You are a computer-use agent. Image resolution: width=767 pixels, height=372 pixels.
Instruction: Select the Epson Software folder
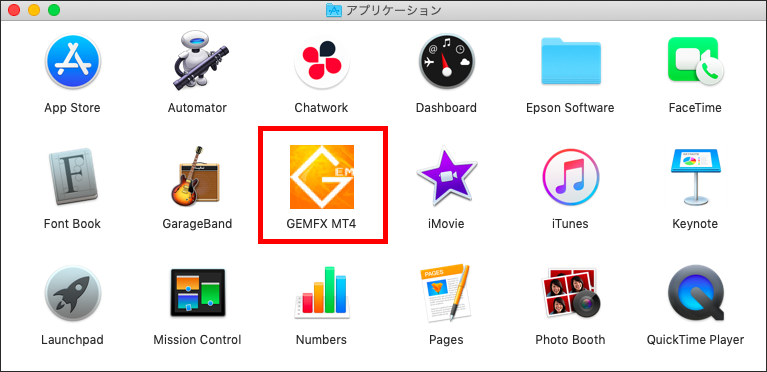(x=571, y=60)
